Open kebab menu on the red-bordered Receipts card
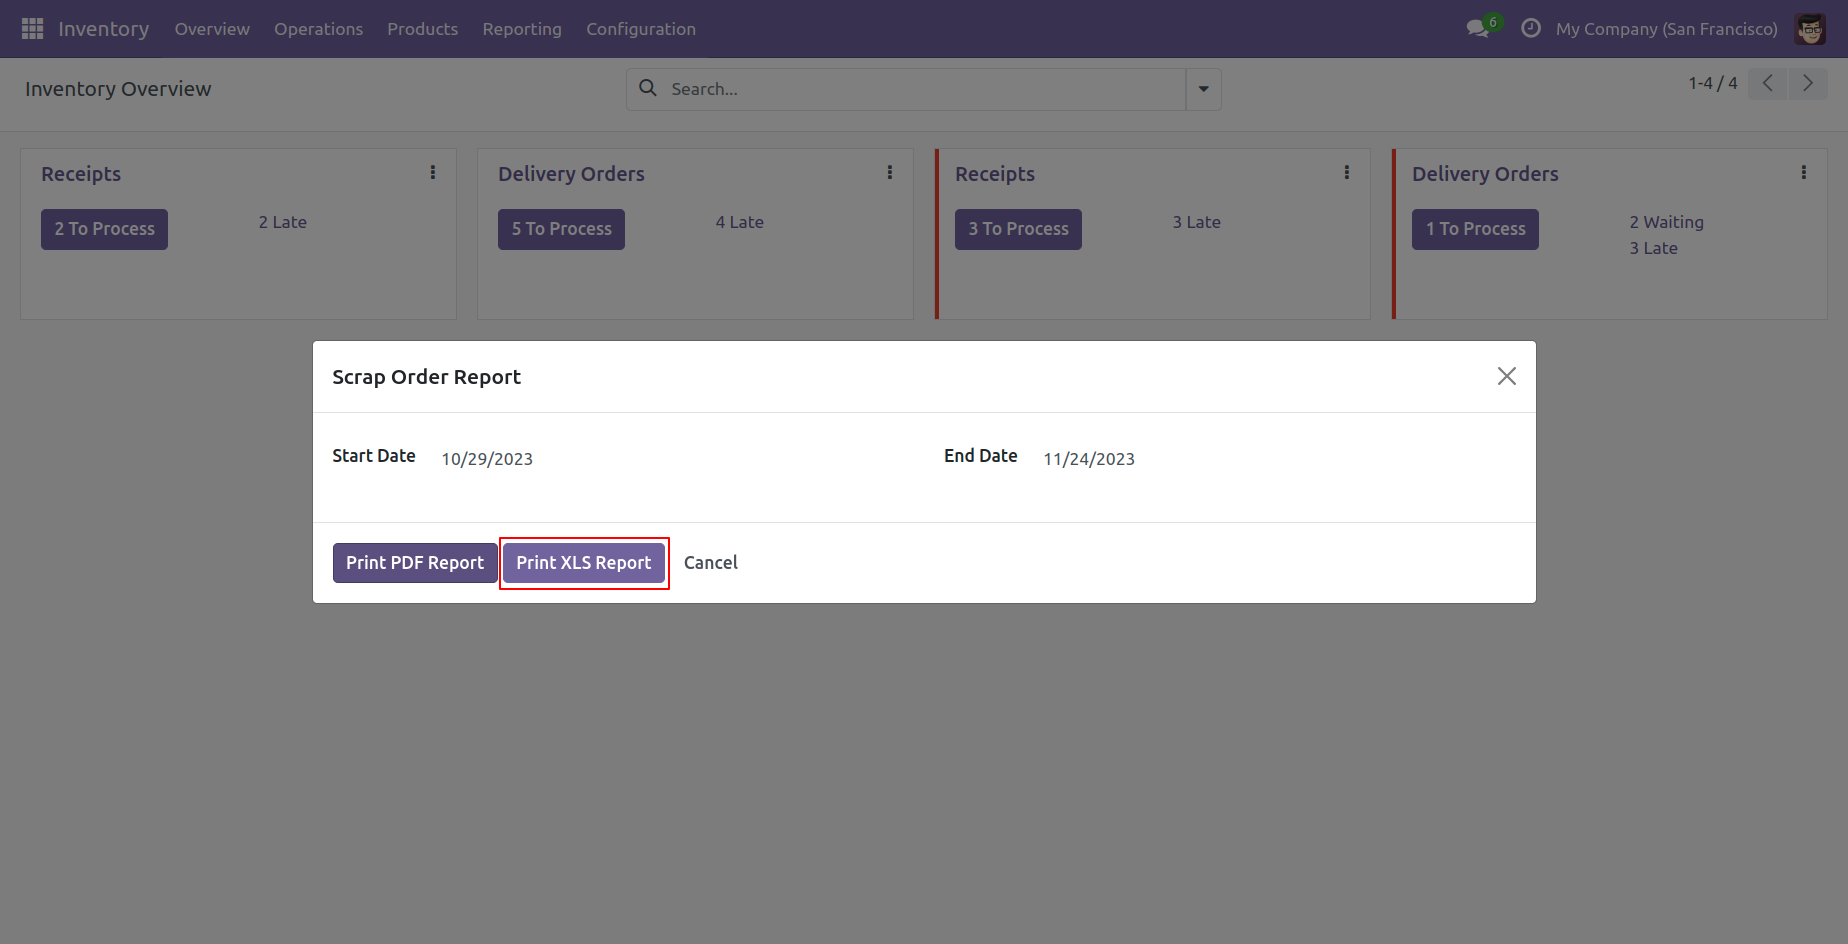The image size is (1848, 944). [x=1346, y=172]
